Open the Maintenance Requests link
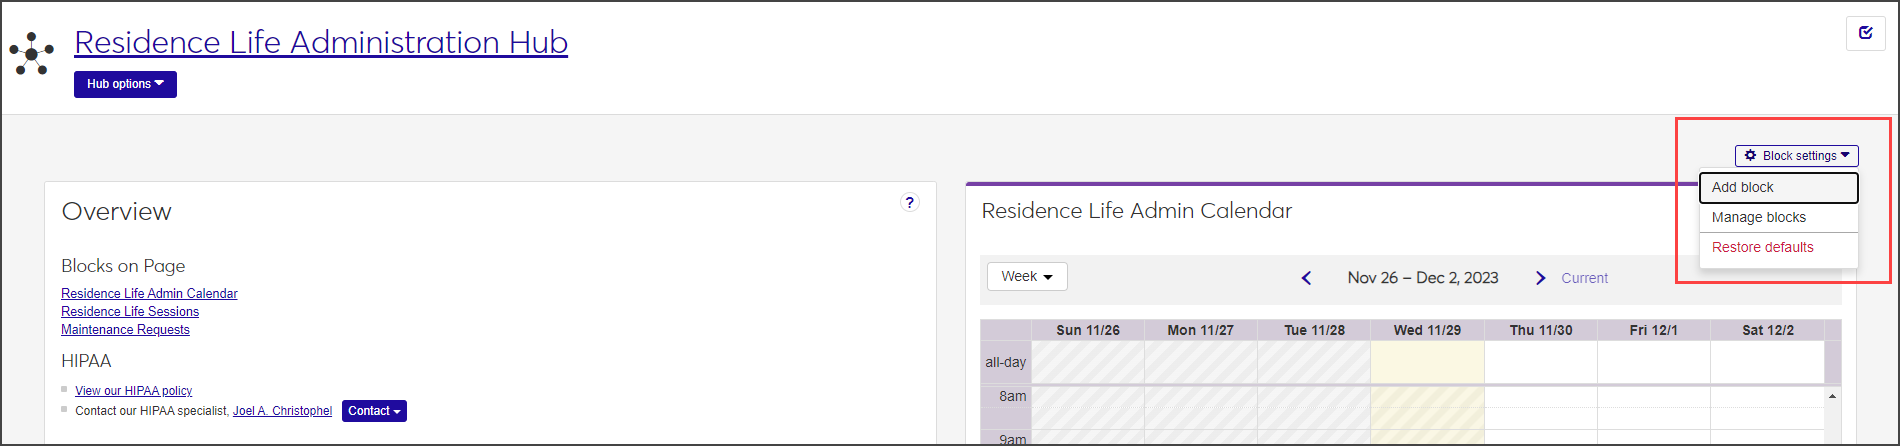 point(125,330)
